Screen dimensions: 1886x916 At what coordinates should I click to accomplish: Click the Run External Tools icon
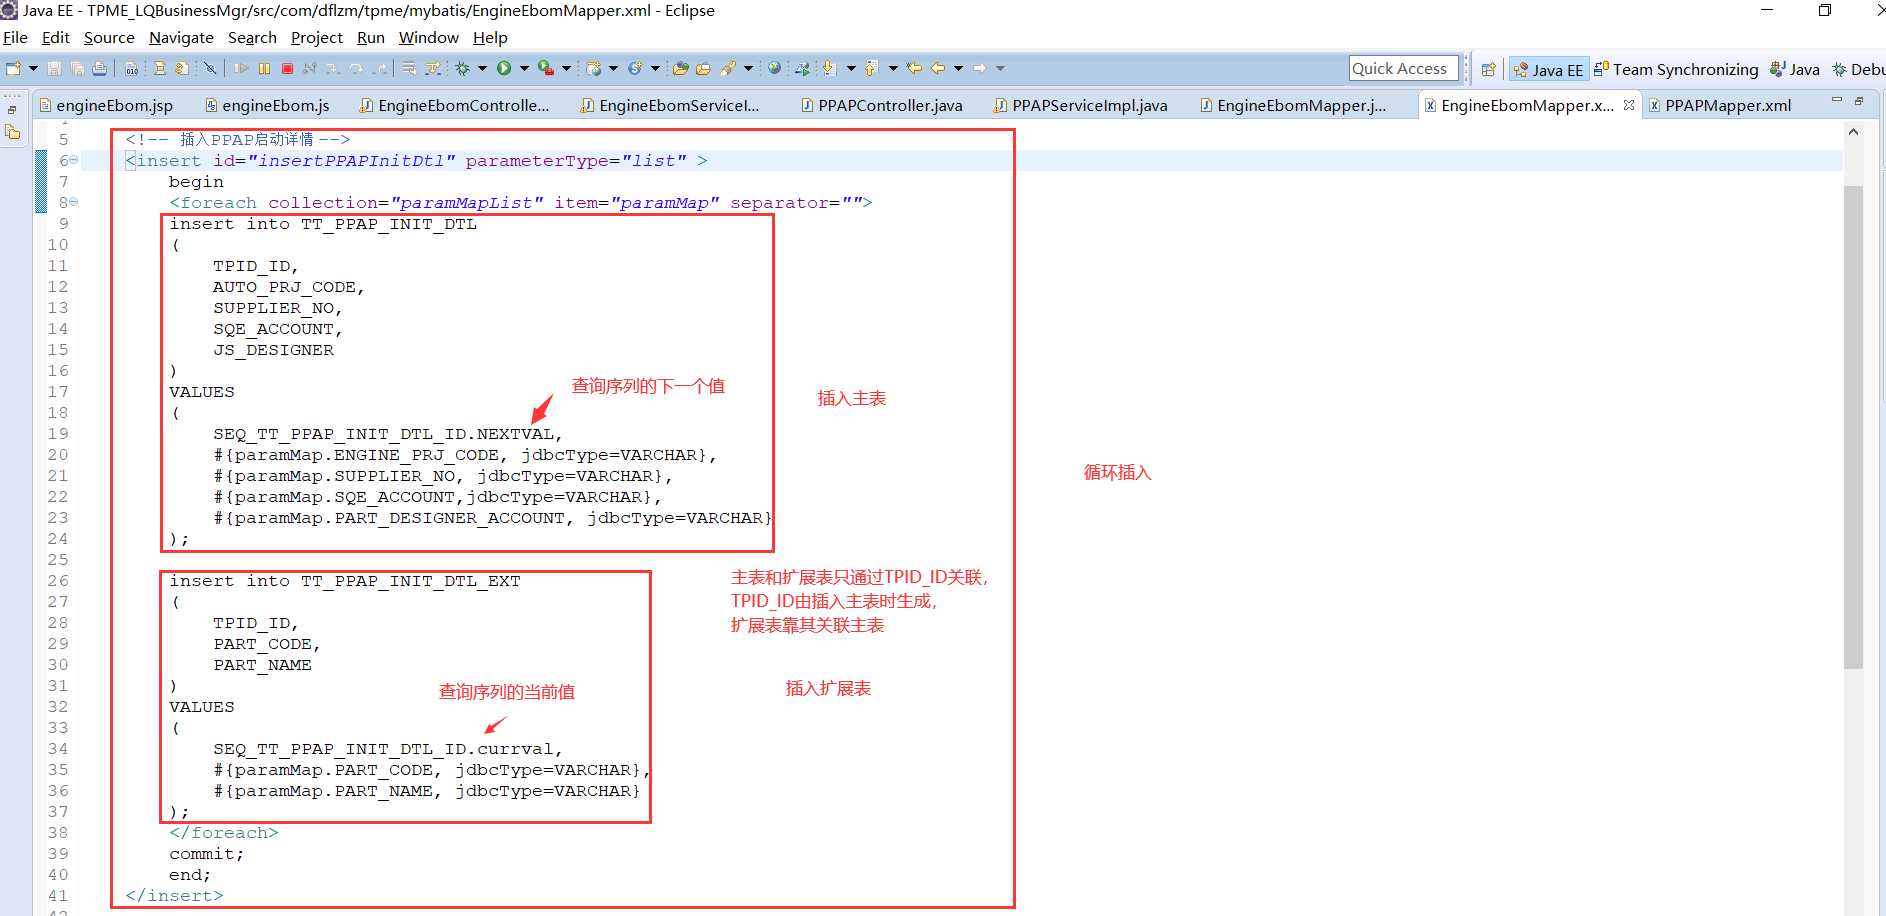[x=545, y=68]
